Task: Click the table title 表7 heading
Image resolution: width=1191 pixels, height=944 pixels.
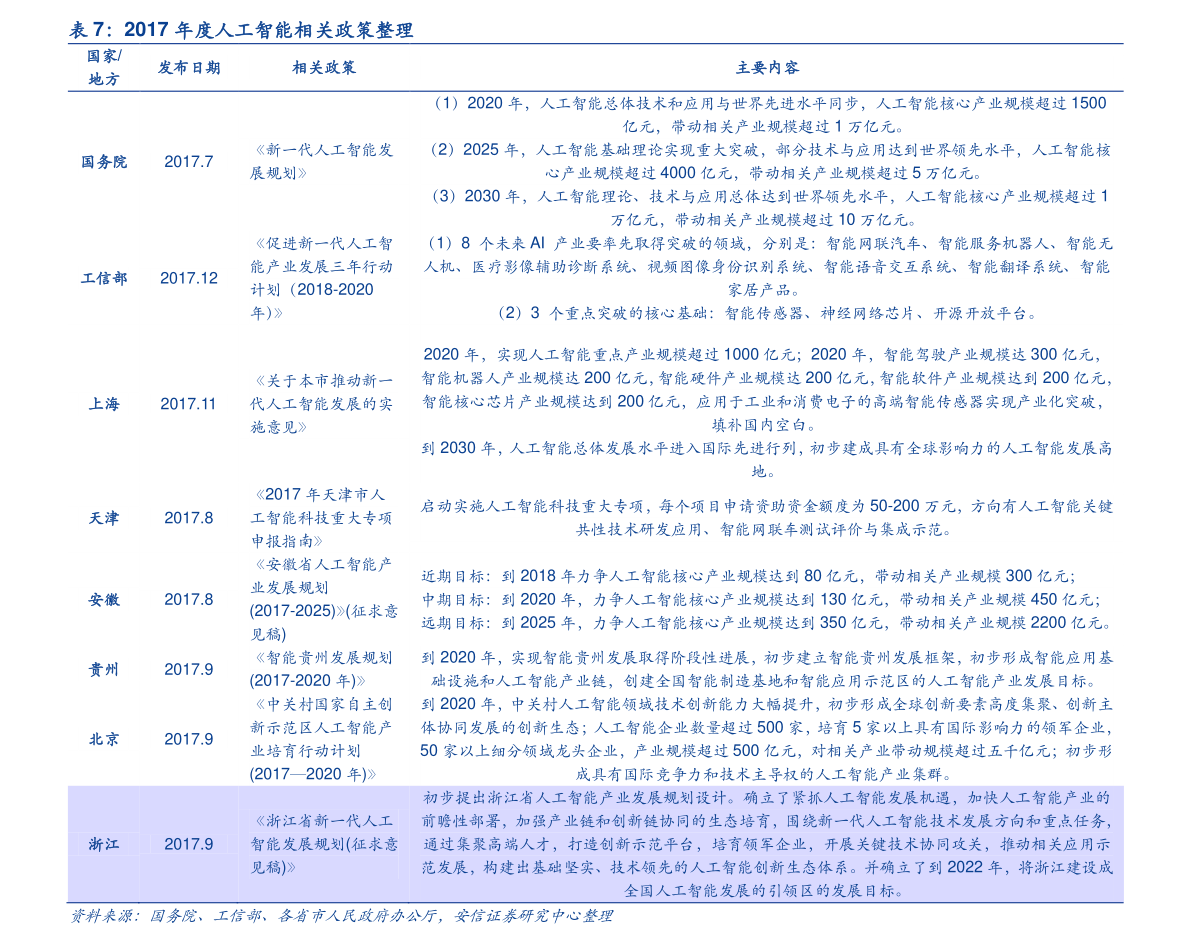Action: coord(241,30)
